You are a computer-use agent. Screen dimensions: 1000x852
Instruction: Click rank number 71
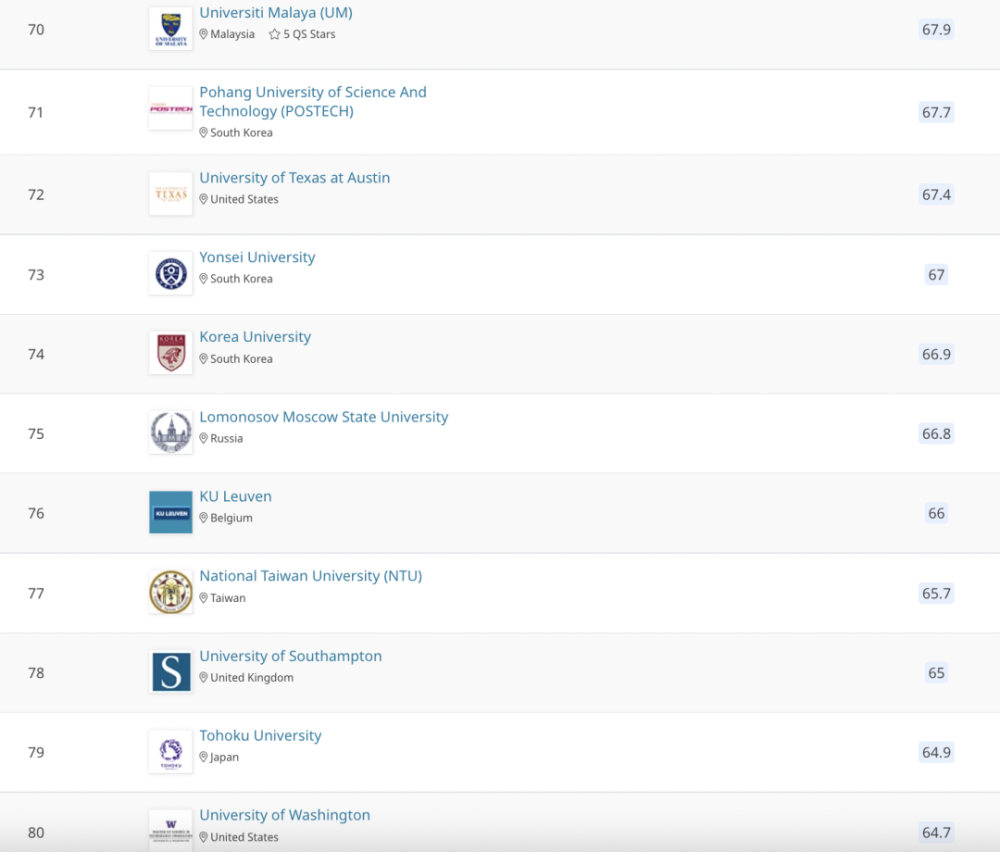pyautogui.click(x=36, y=112)
